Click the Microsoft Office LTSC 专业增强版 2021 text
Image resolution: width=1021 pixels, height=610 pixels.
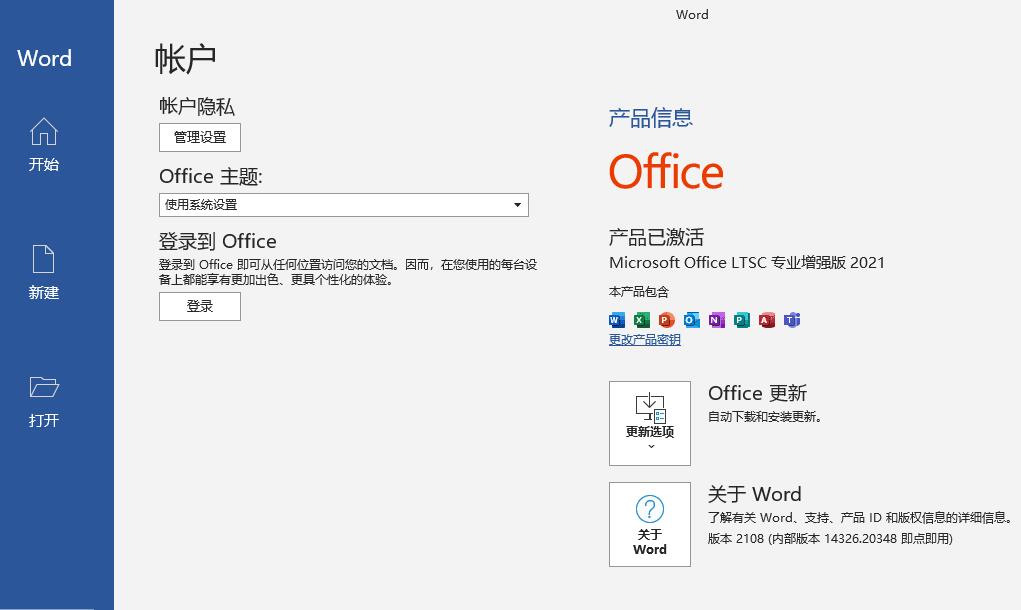pyautogui.click(x=747, y=262)
